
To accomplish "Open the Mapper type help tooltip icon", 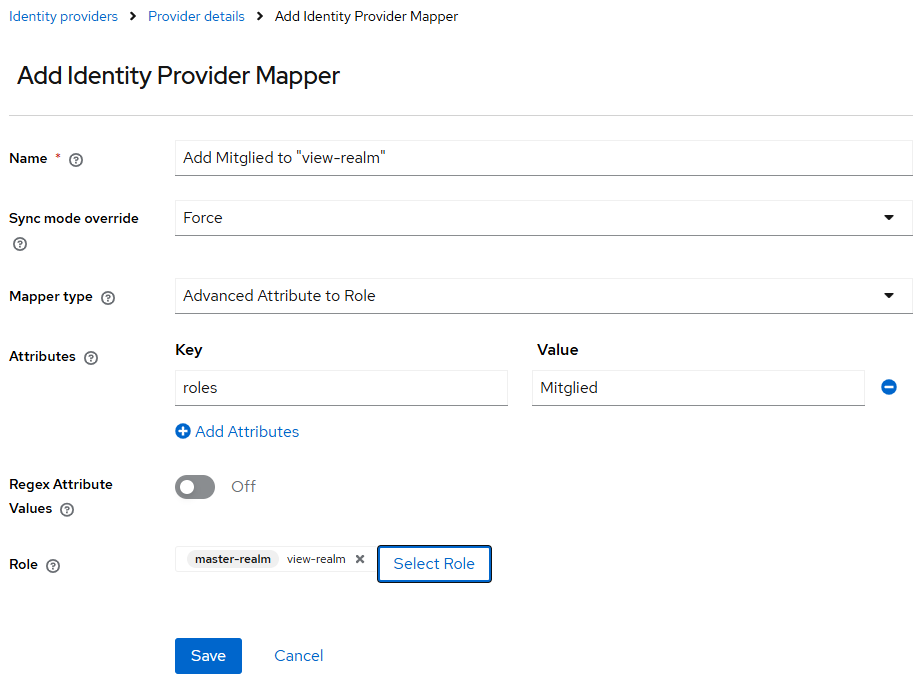I will click(x=108, y=298).
